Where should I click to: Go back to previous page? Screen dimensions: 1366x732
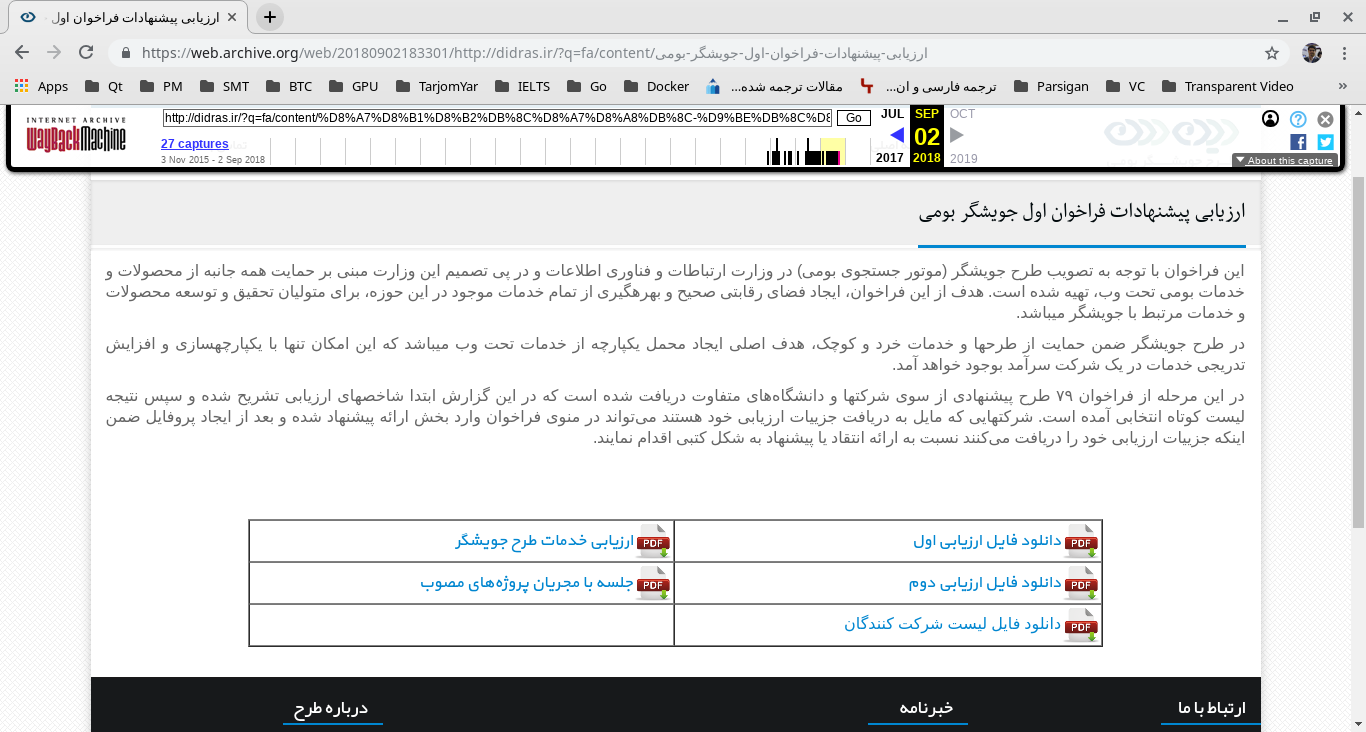22,53
